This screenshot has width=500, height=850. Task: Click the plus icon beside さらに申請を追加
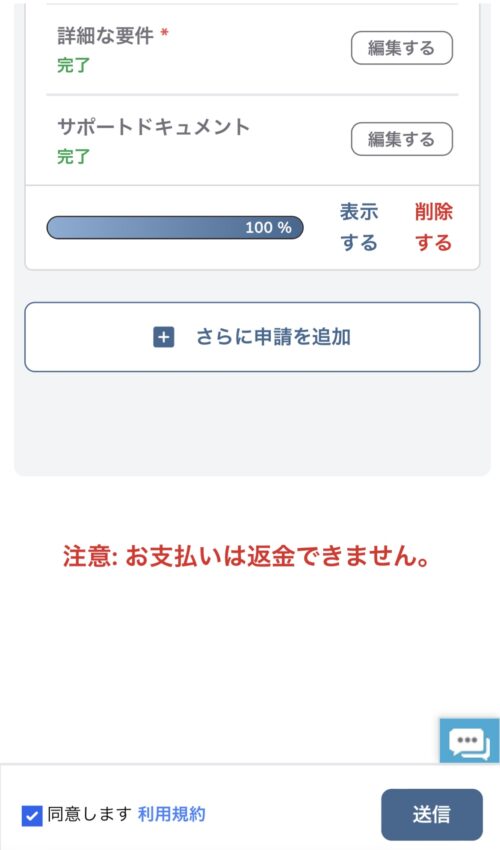tap(164, 337)
